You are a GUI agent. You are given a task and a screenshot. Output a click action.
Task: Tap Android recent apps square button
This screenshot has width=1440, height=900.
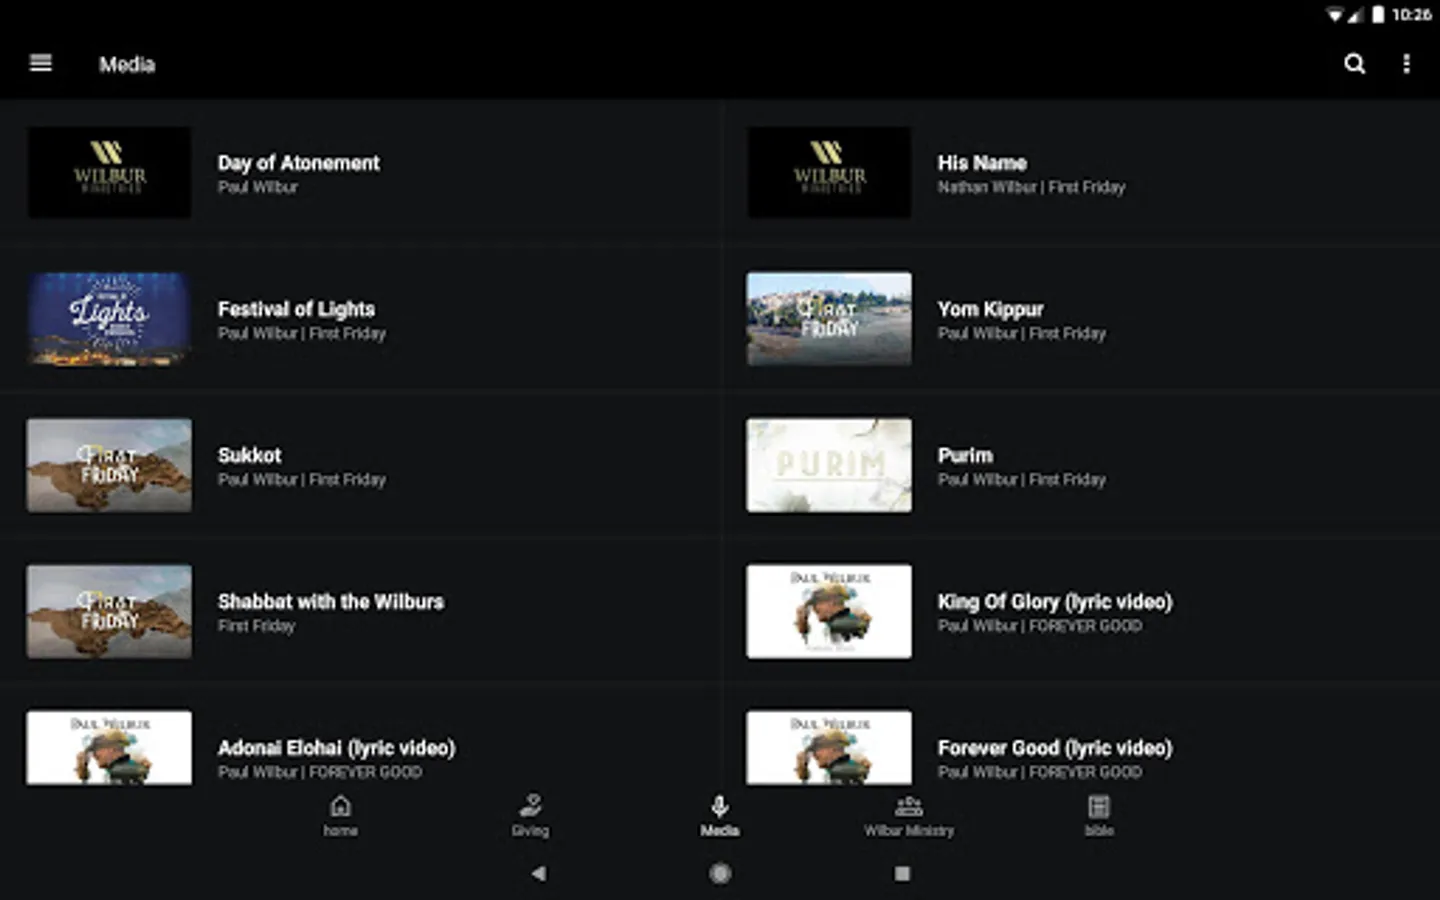(x=902, y=873)
